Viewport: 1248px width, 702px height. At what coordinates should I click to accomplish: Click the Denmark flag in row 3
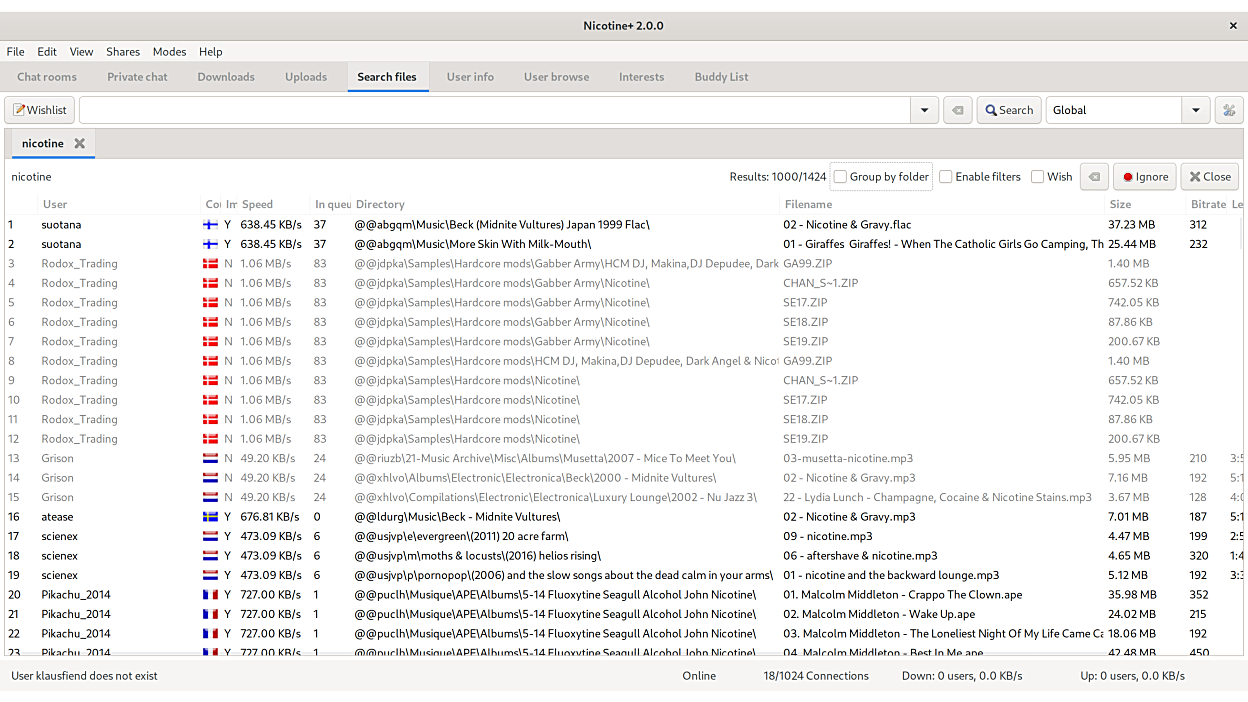211,264
